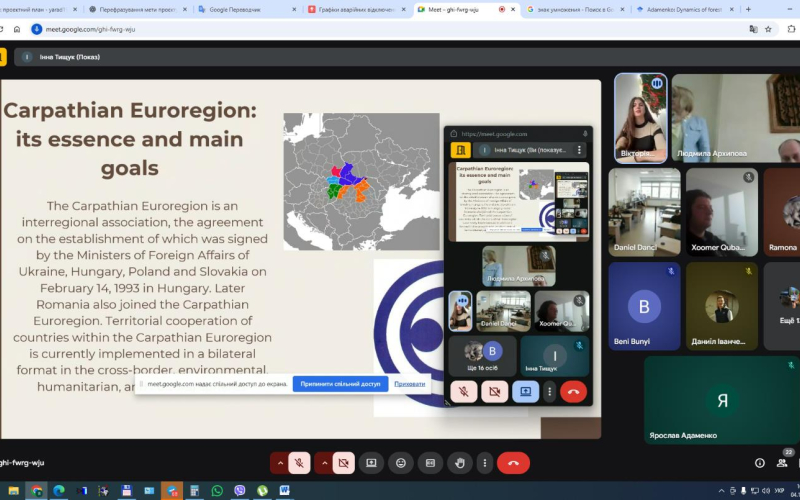The width and height of the screenshot is (800, 500).
Task: Raise hand in the meeting
Action: [460, 463]
